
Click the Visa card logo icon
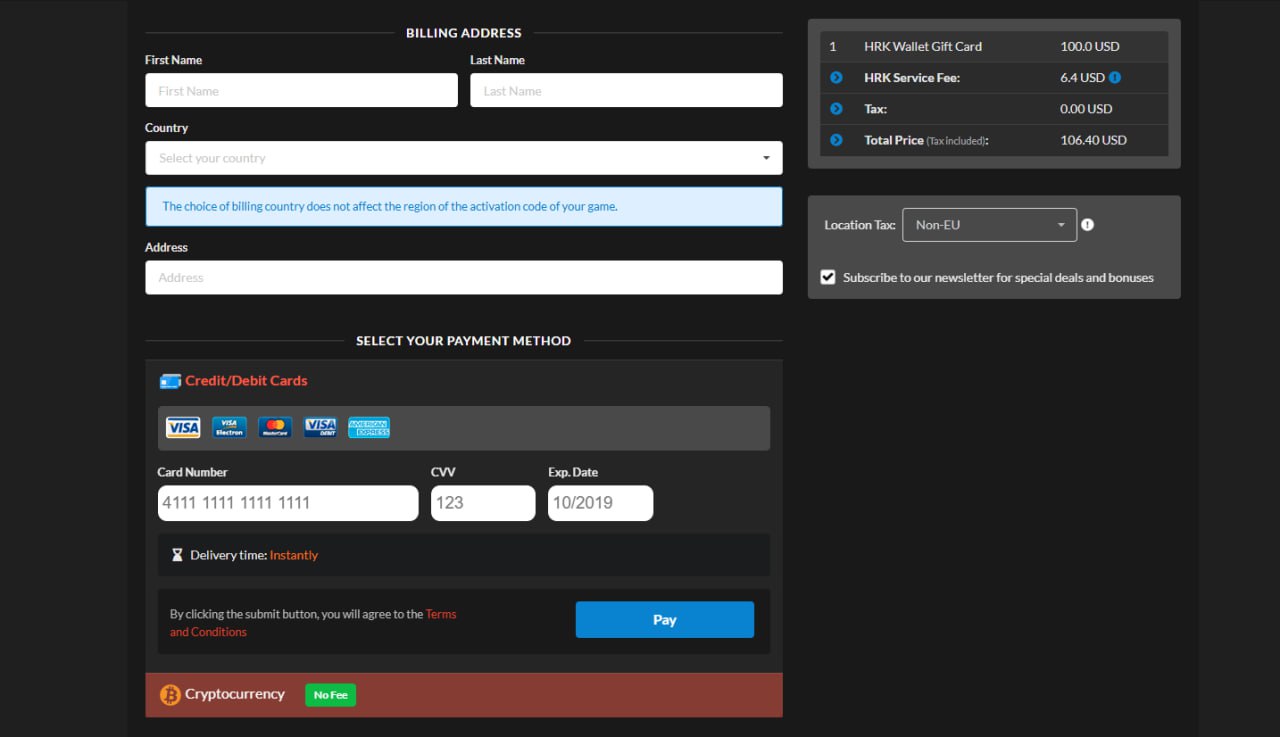click(x=183, y=428)
